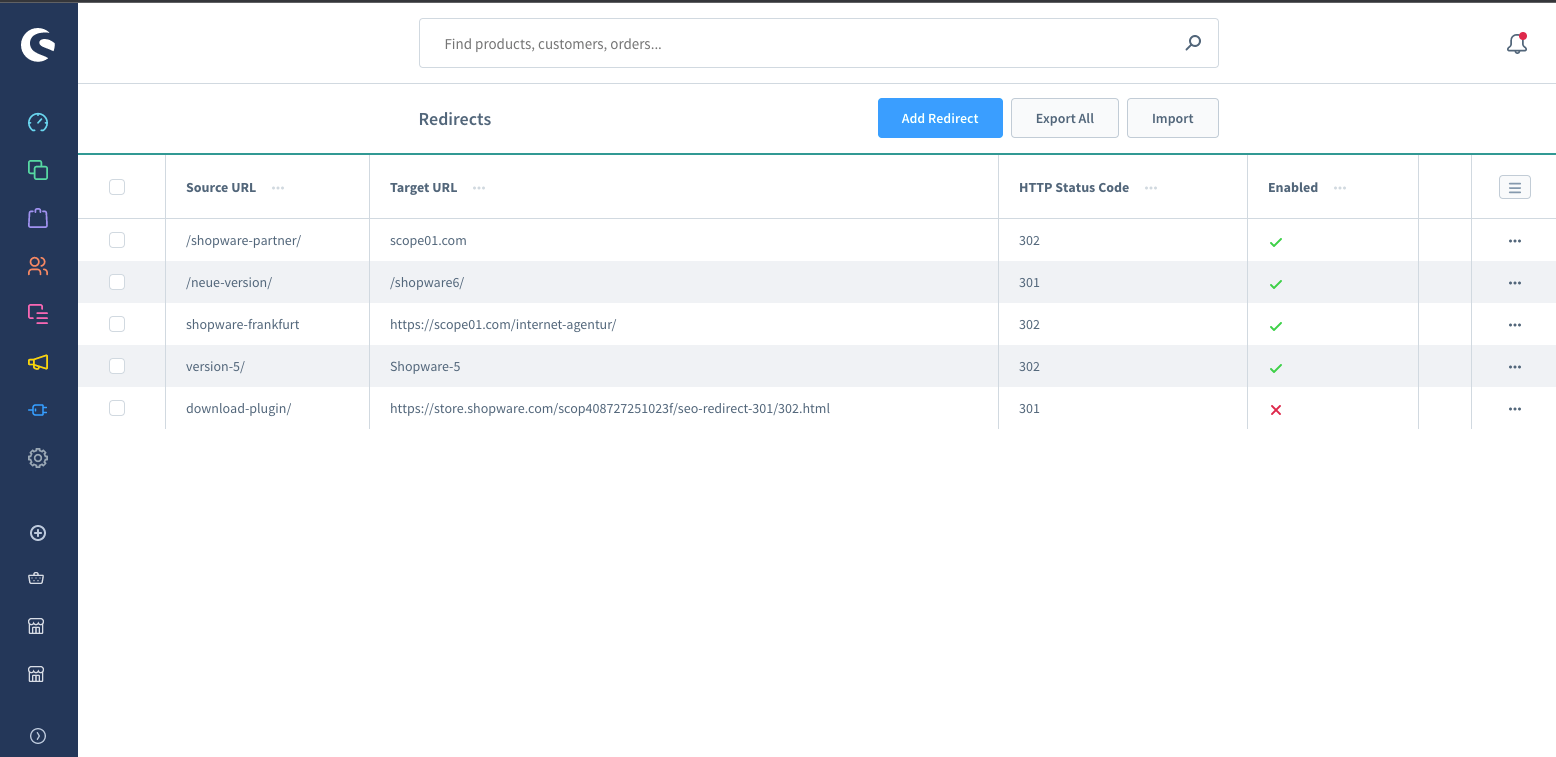Expand the sidebar with the bottom arrow icon
Image resolution: width=1556 pixels, height=757 pixels.
coord(38,736)
